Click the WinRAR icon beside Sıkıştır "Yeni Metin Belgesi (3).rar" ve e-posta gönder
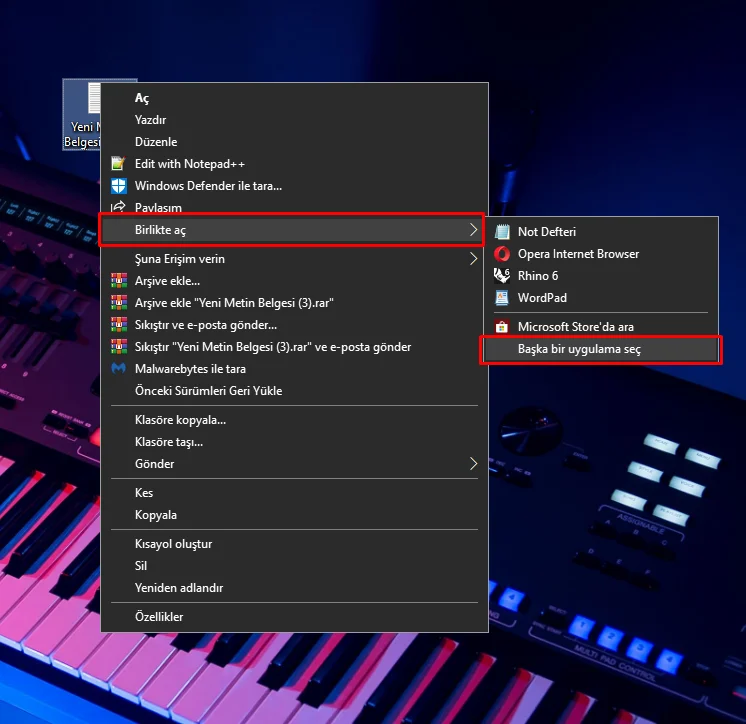 click(x=119, y=346)
